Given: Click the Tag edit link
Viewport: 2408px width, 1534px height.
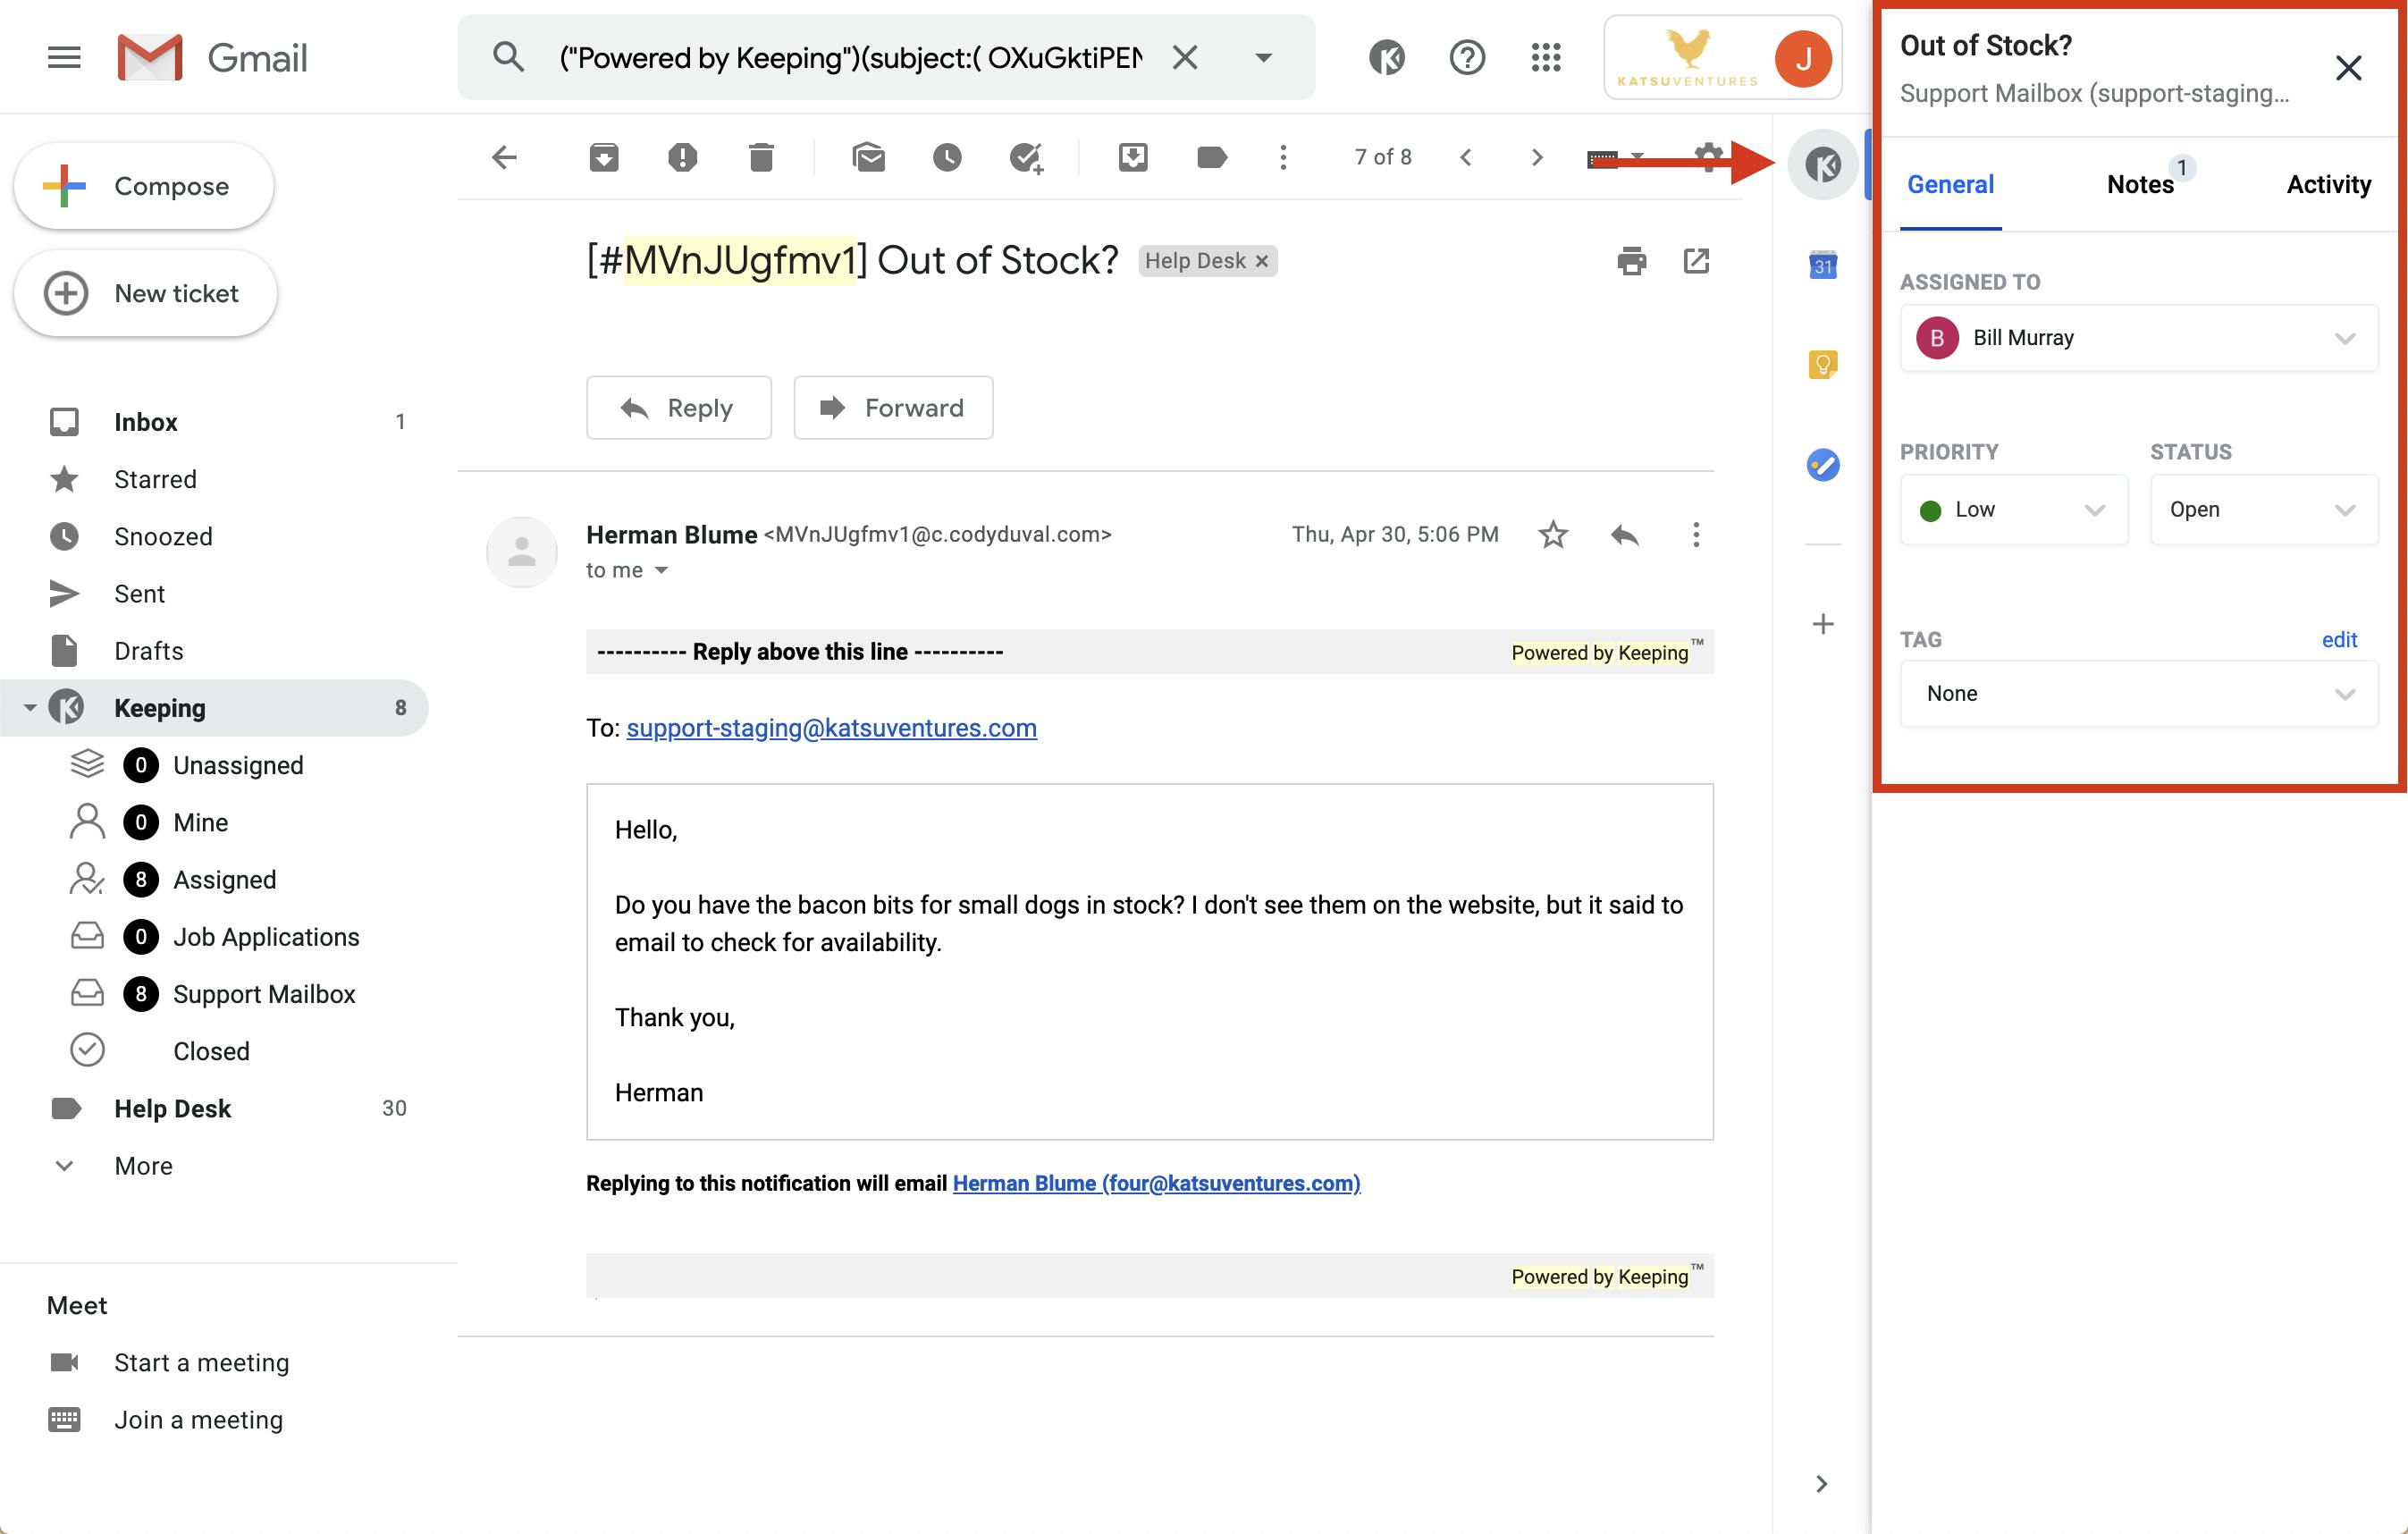Looking at the screenshot, I should (x=2338, y=639).
